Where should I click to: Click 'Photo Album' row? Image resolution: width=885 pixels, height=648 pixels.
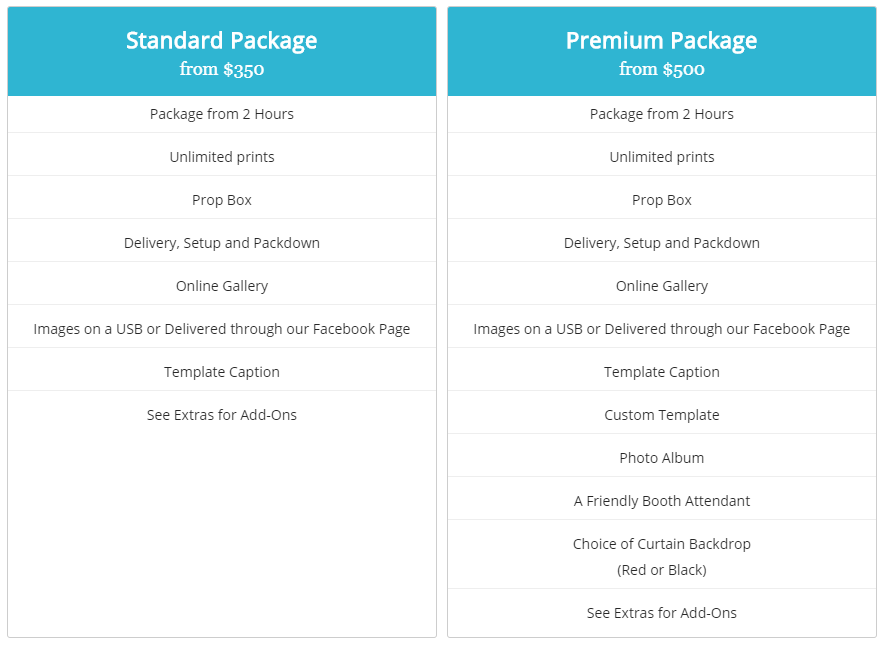[x=661, y=458]
